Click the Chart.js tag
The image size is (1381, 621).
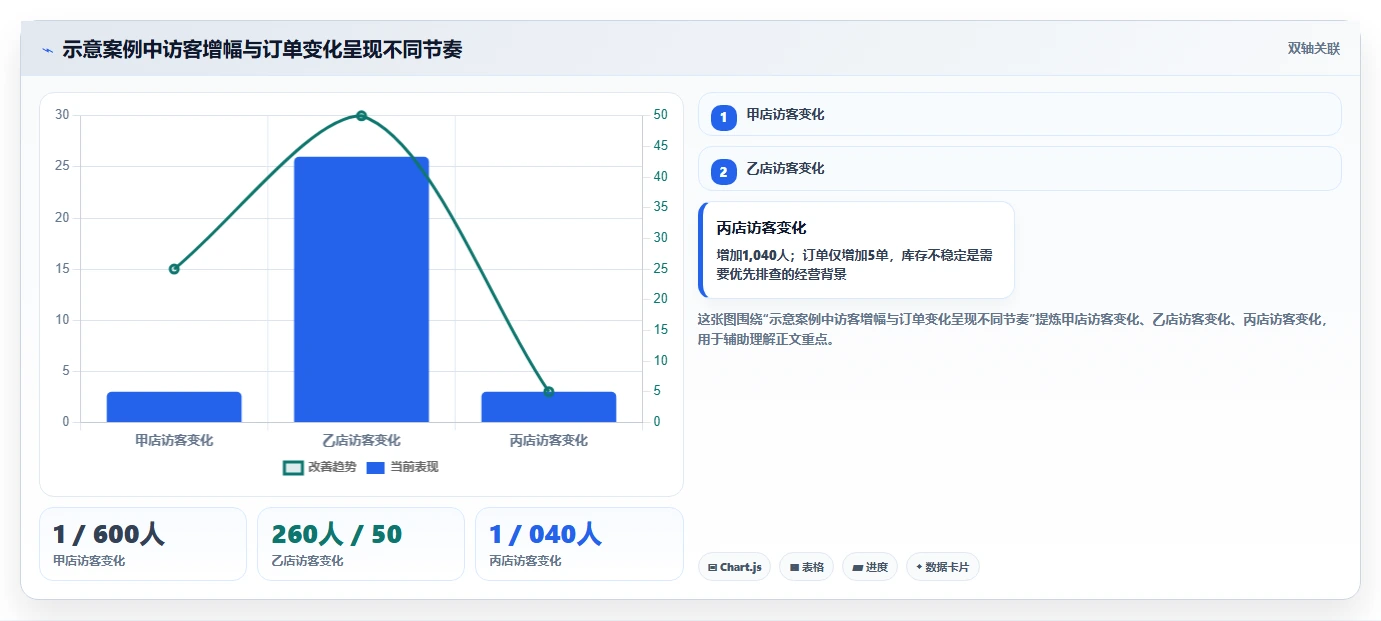(734, 567)
